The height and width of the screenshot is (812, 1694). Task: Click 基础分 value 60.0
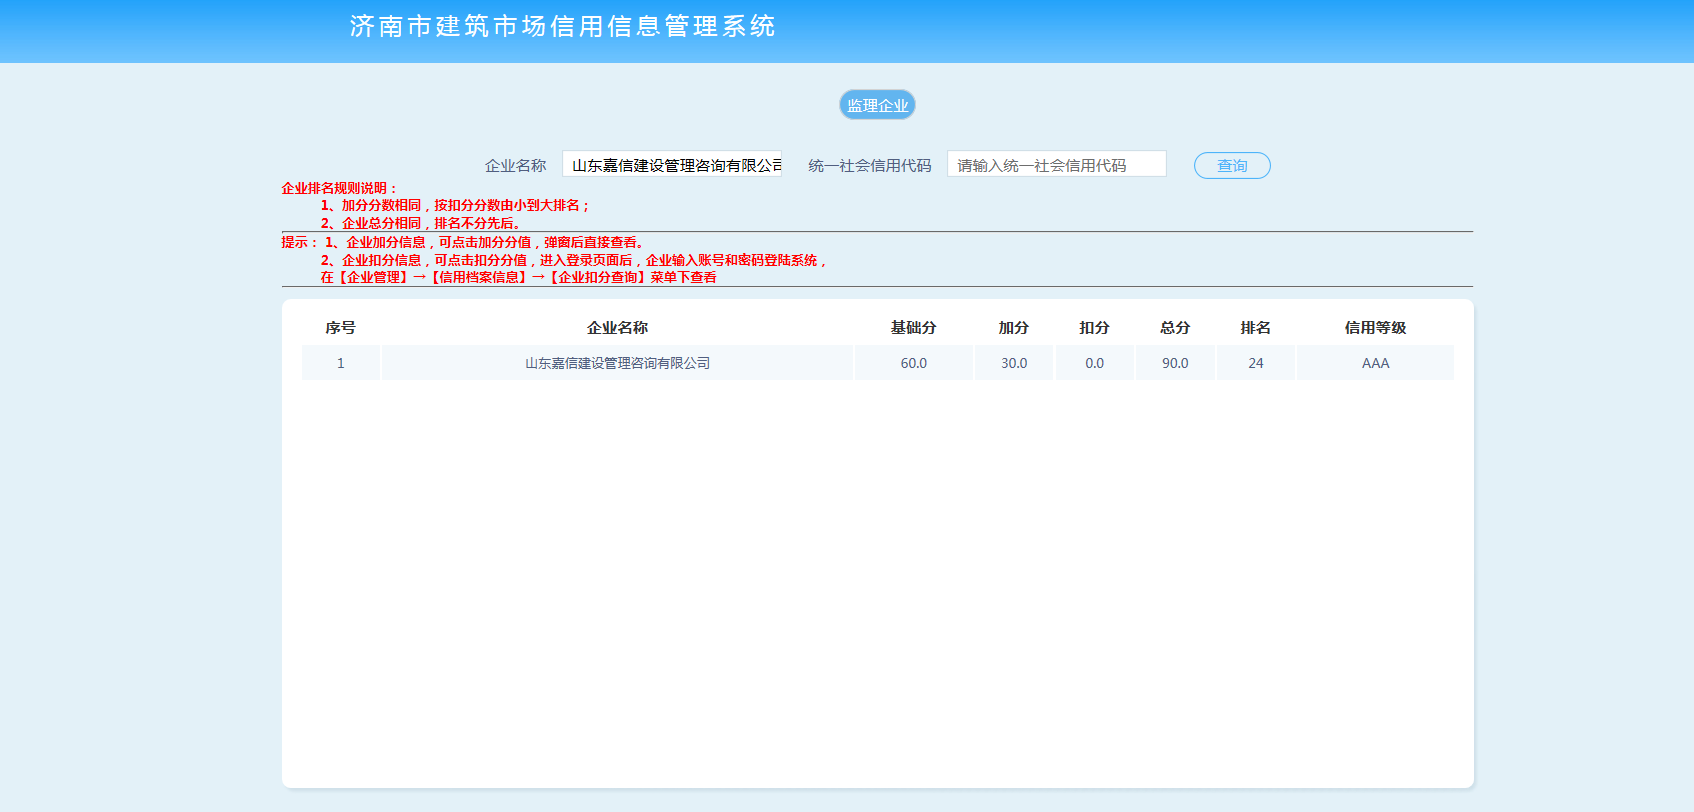pos(913,363)
